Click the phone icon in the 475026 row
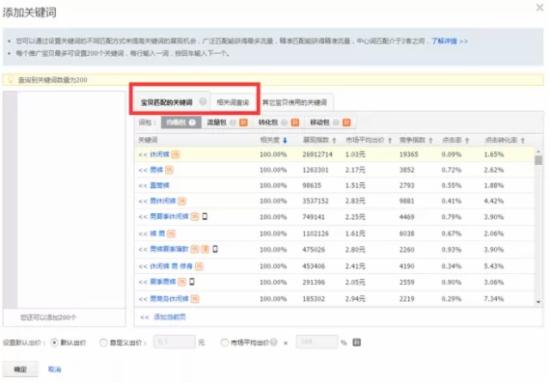550x383 pixels. pos(215,249)
